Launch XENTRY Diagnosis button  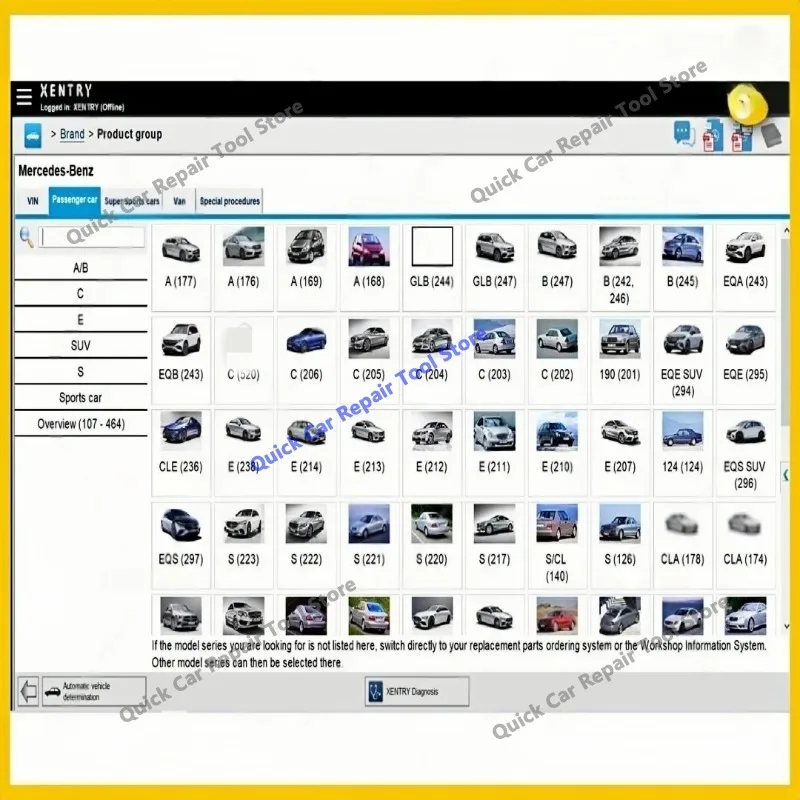point(417,691)
